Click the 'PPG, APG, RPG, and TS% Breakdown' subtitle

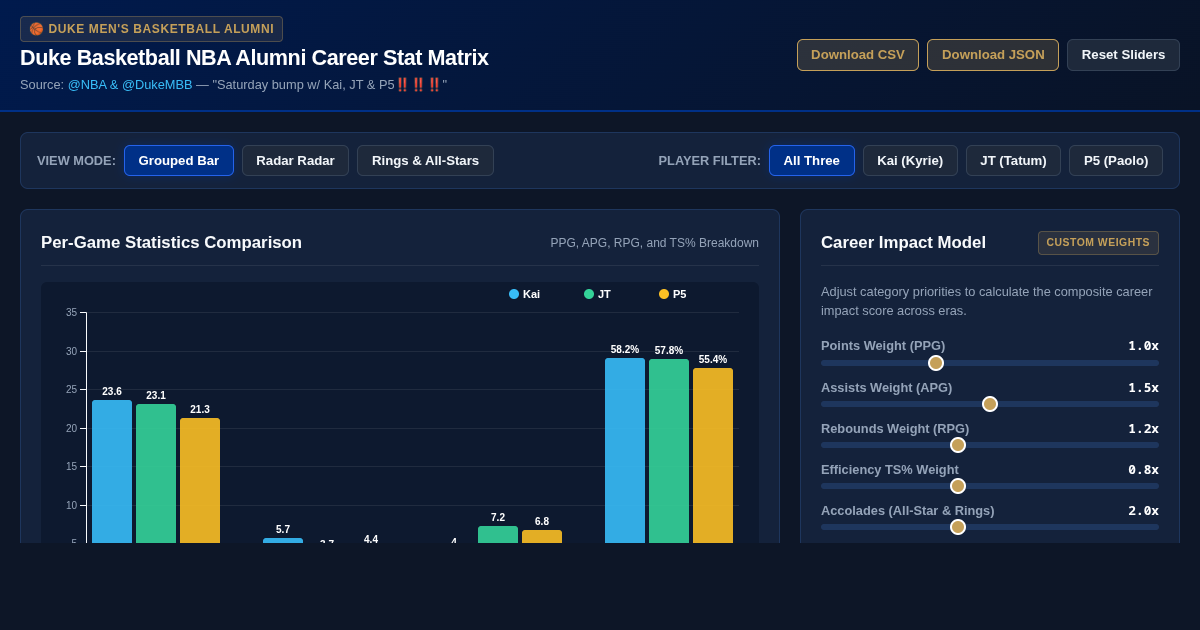point(654,243)
